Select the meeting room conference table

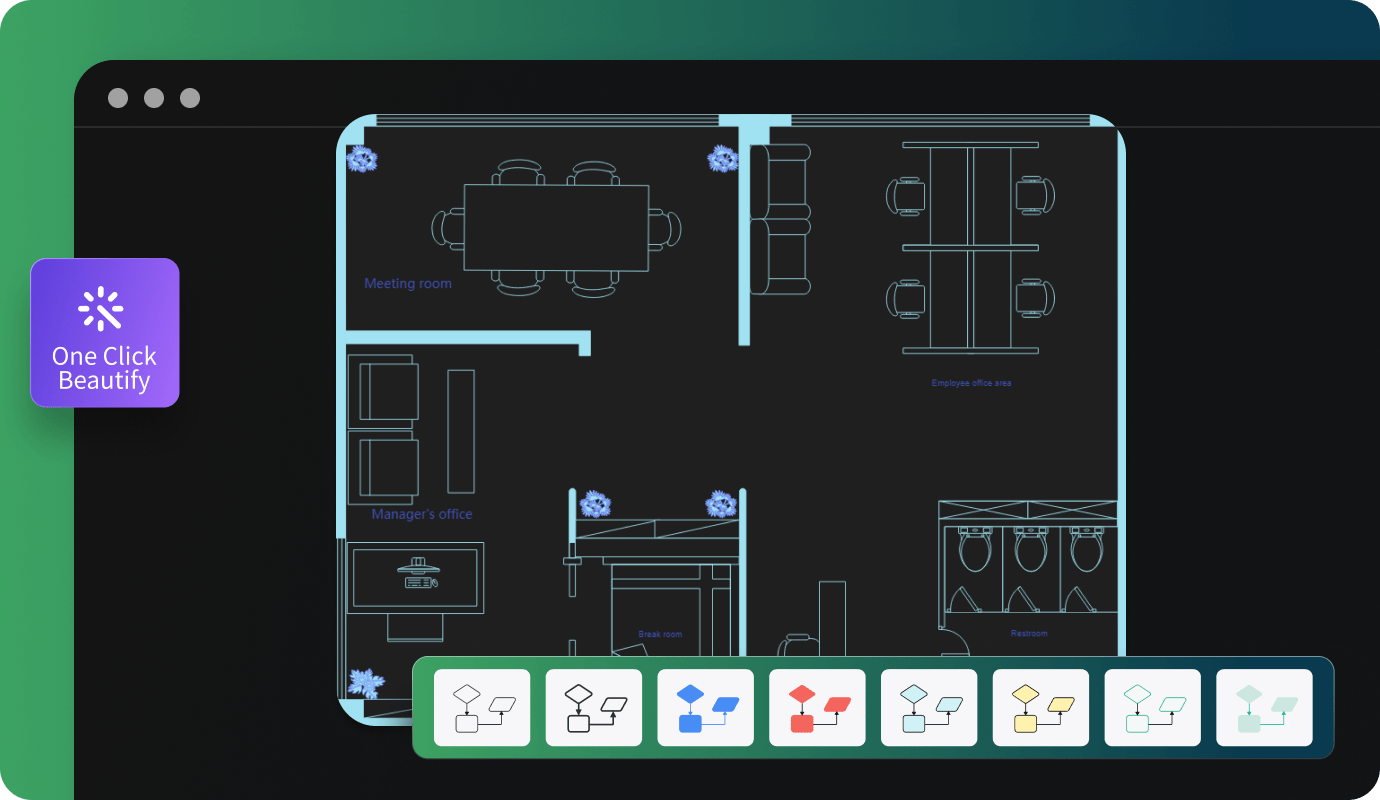[556, 228]
